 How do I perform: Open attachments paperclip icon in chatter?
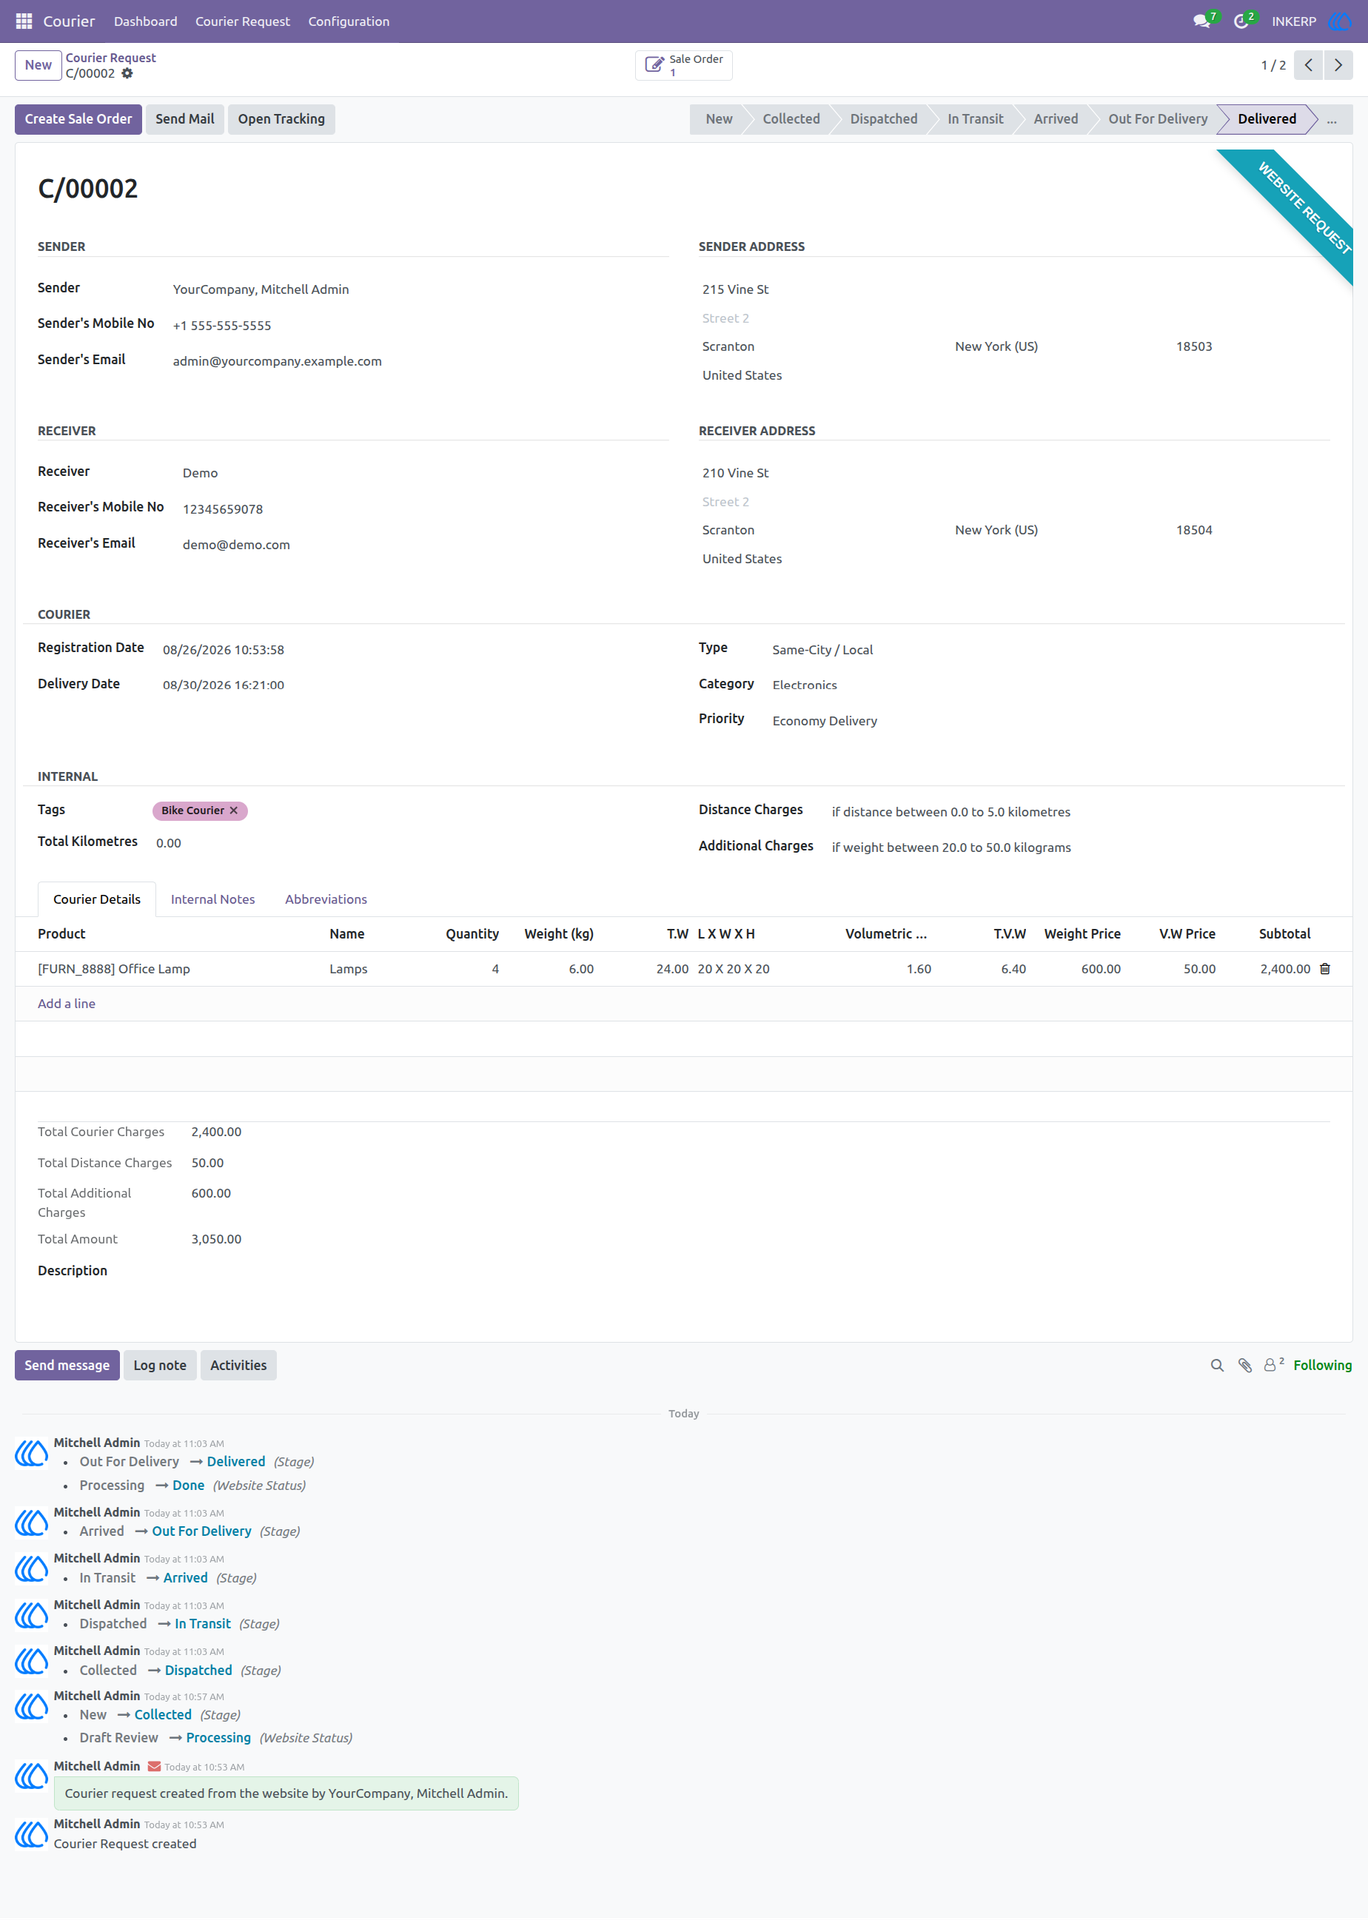tap(1245, 1365)
